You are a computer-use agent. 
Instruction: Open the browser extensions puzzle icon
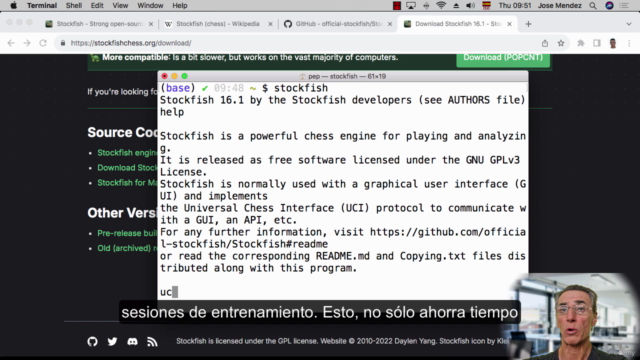[x=580, y=43]
